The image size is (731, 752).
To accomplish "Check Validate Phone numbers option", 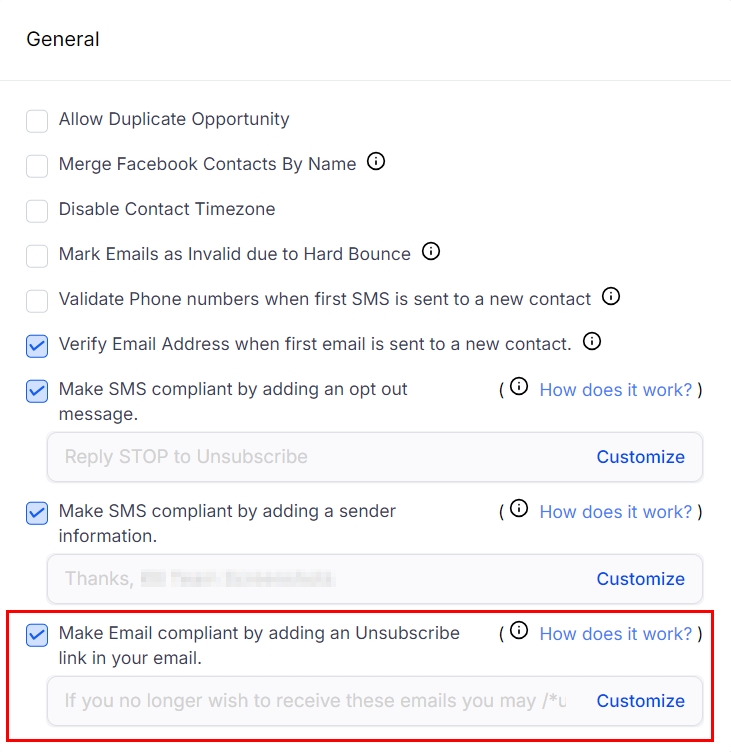I will tap(37, 301).
